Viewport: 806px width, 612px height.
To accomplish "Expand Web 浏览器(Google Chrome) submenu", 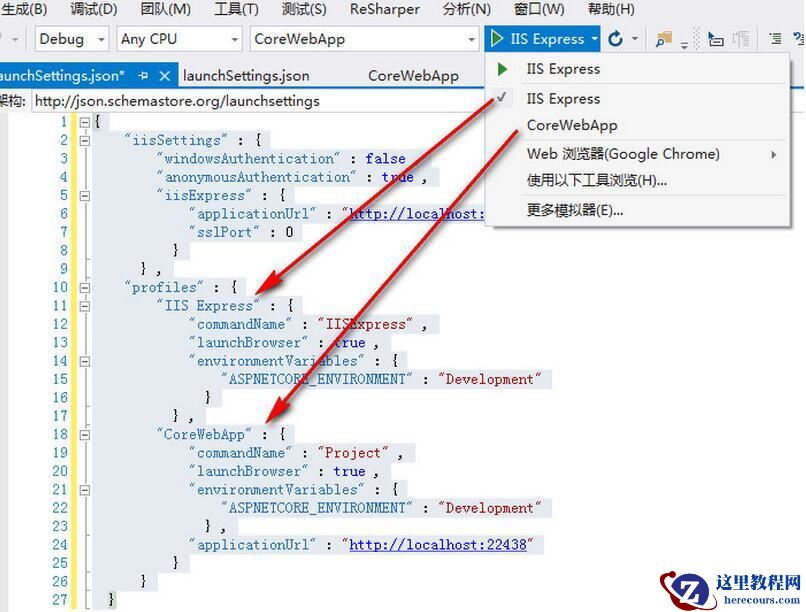I will [x=637, y=154].
